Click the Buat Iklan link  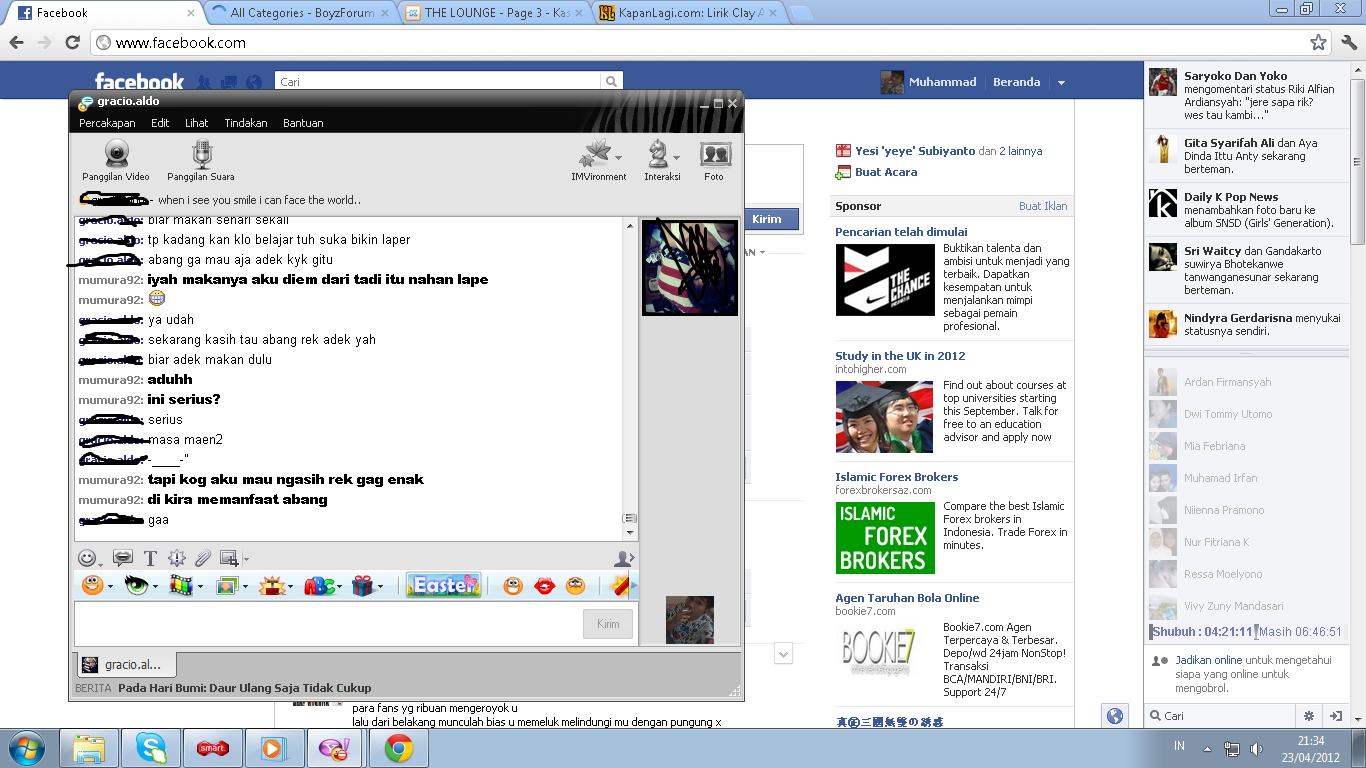pyautogui.click(x=1043, y=206)
